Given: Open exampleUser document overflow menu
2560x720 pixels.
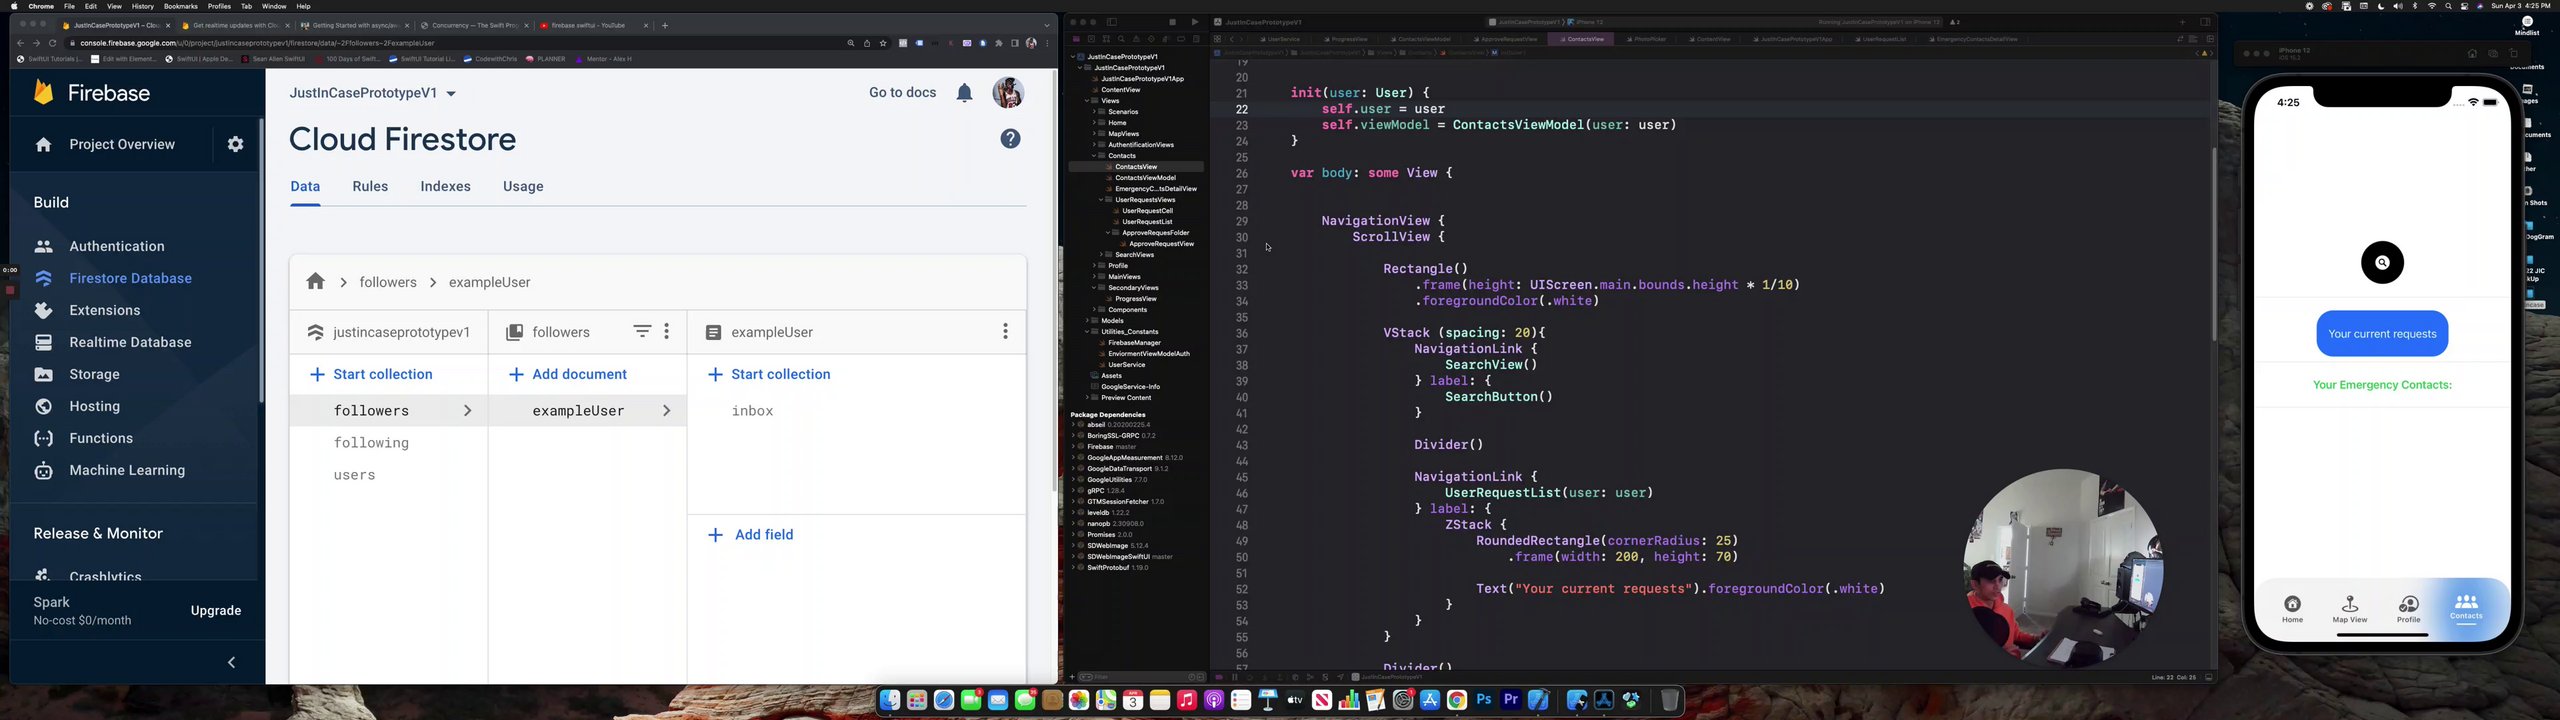Looking at the screenshot, I should tap(1005, 331).
